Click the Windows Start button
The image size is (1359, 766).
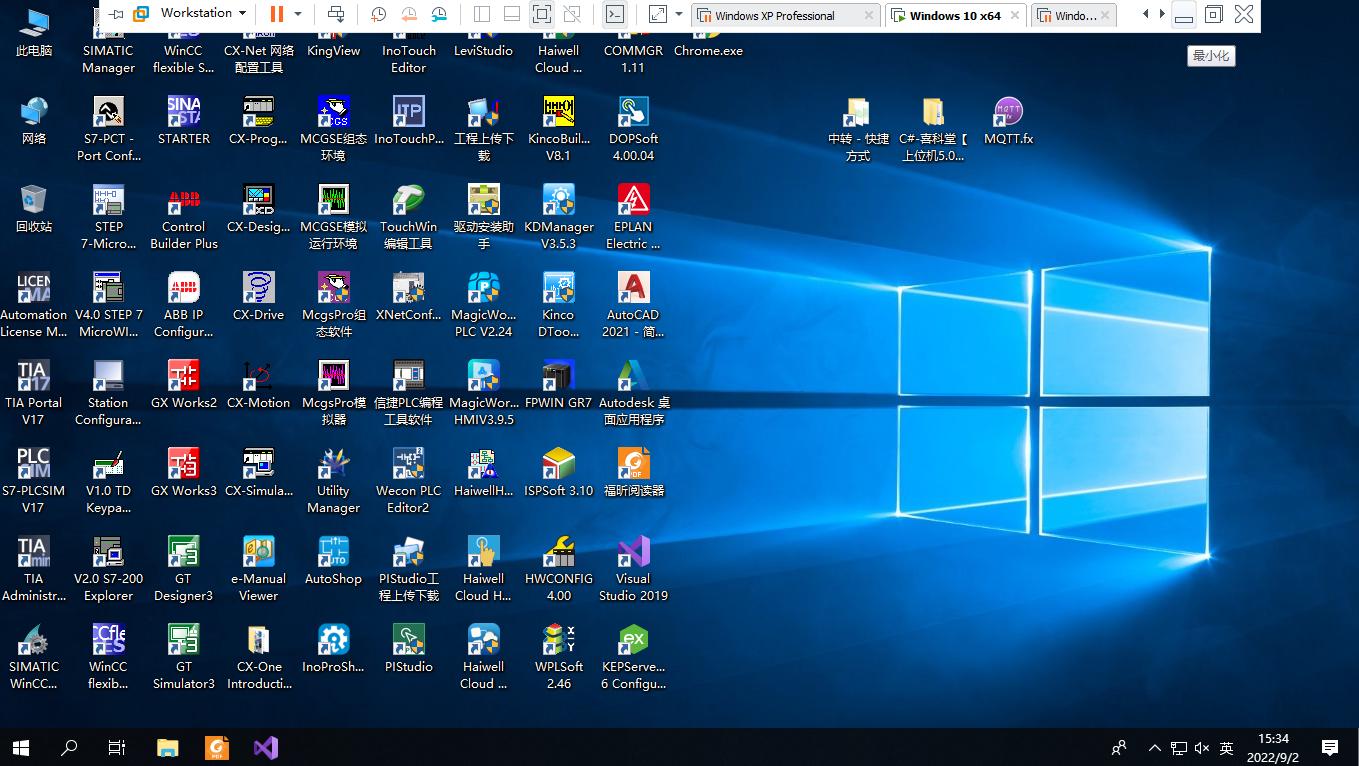(x=20, y=747)
